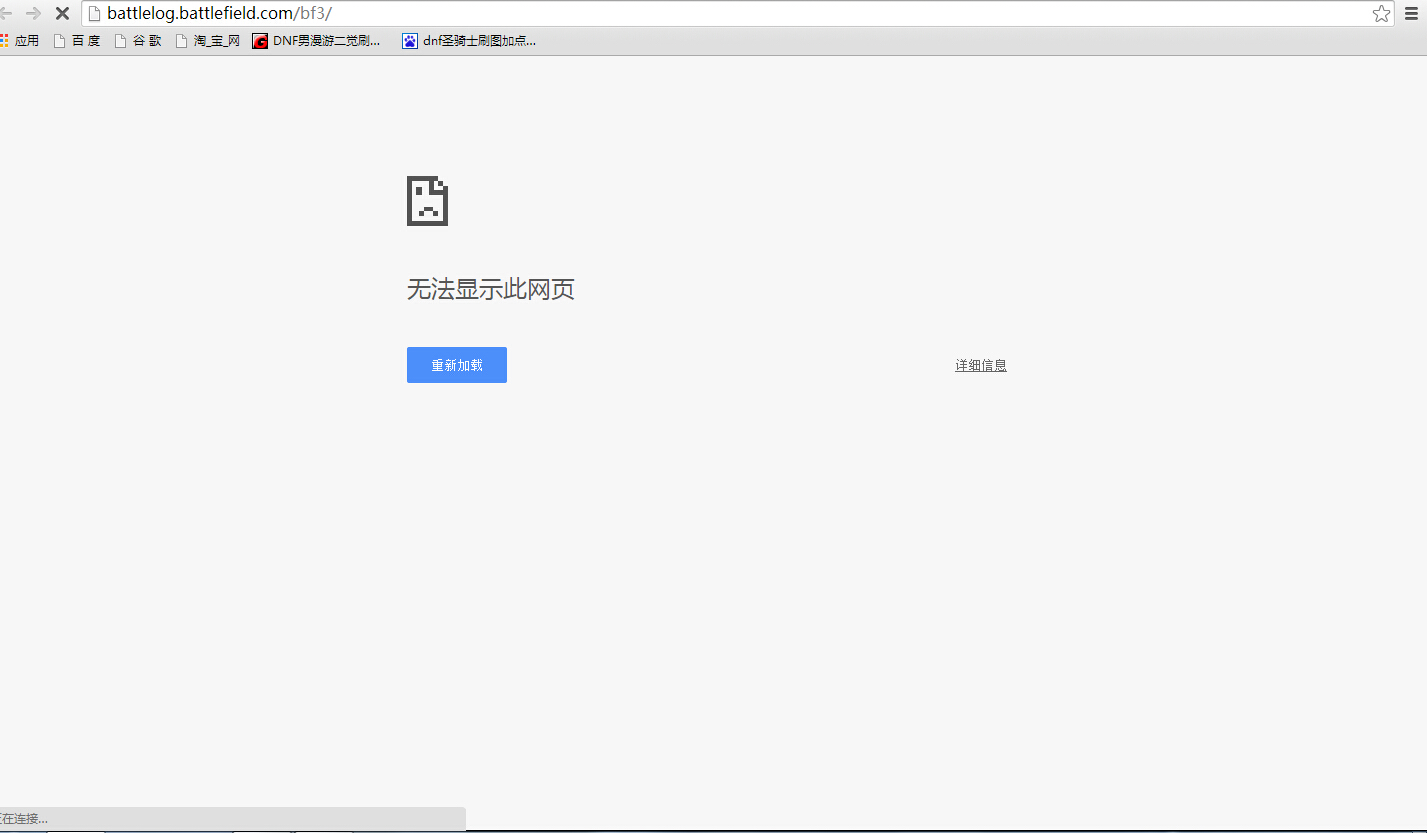Stop page loading with the X button
The image size is (1427, 833).
[61, 13]
